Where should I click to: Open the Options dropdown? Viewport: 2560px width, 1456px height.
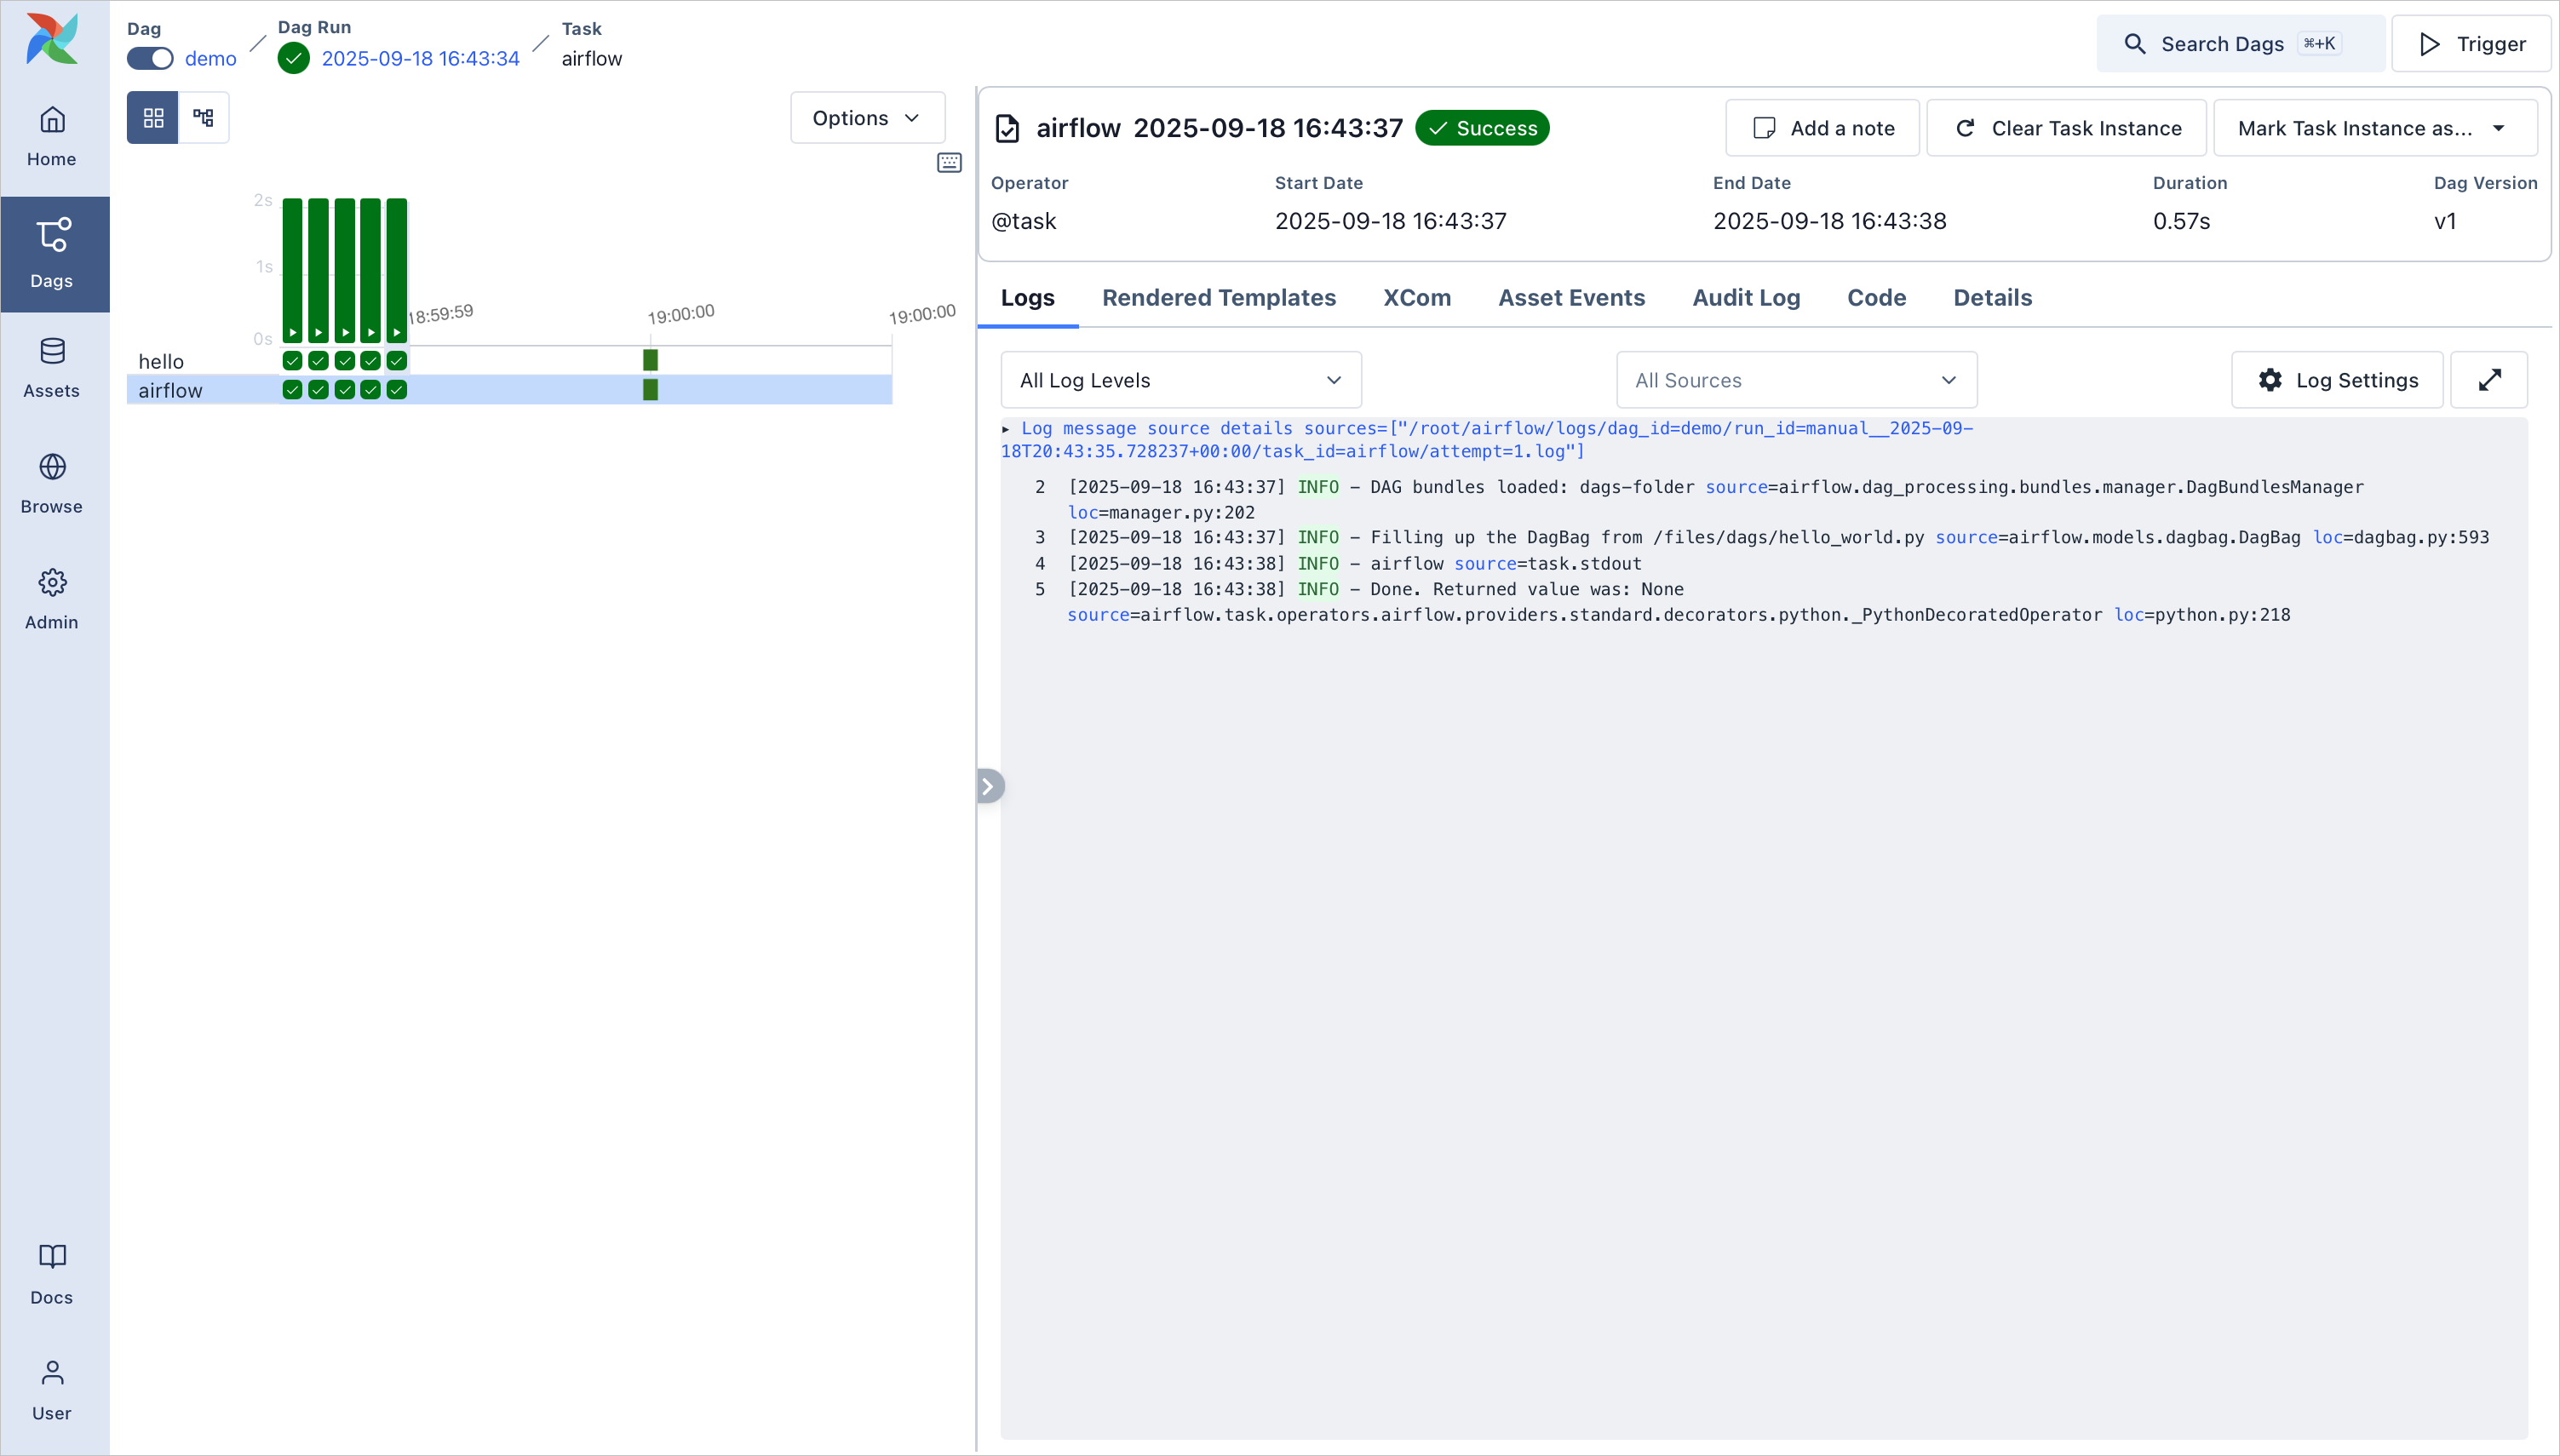(866, 118)
